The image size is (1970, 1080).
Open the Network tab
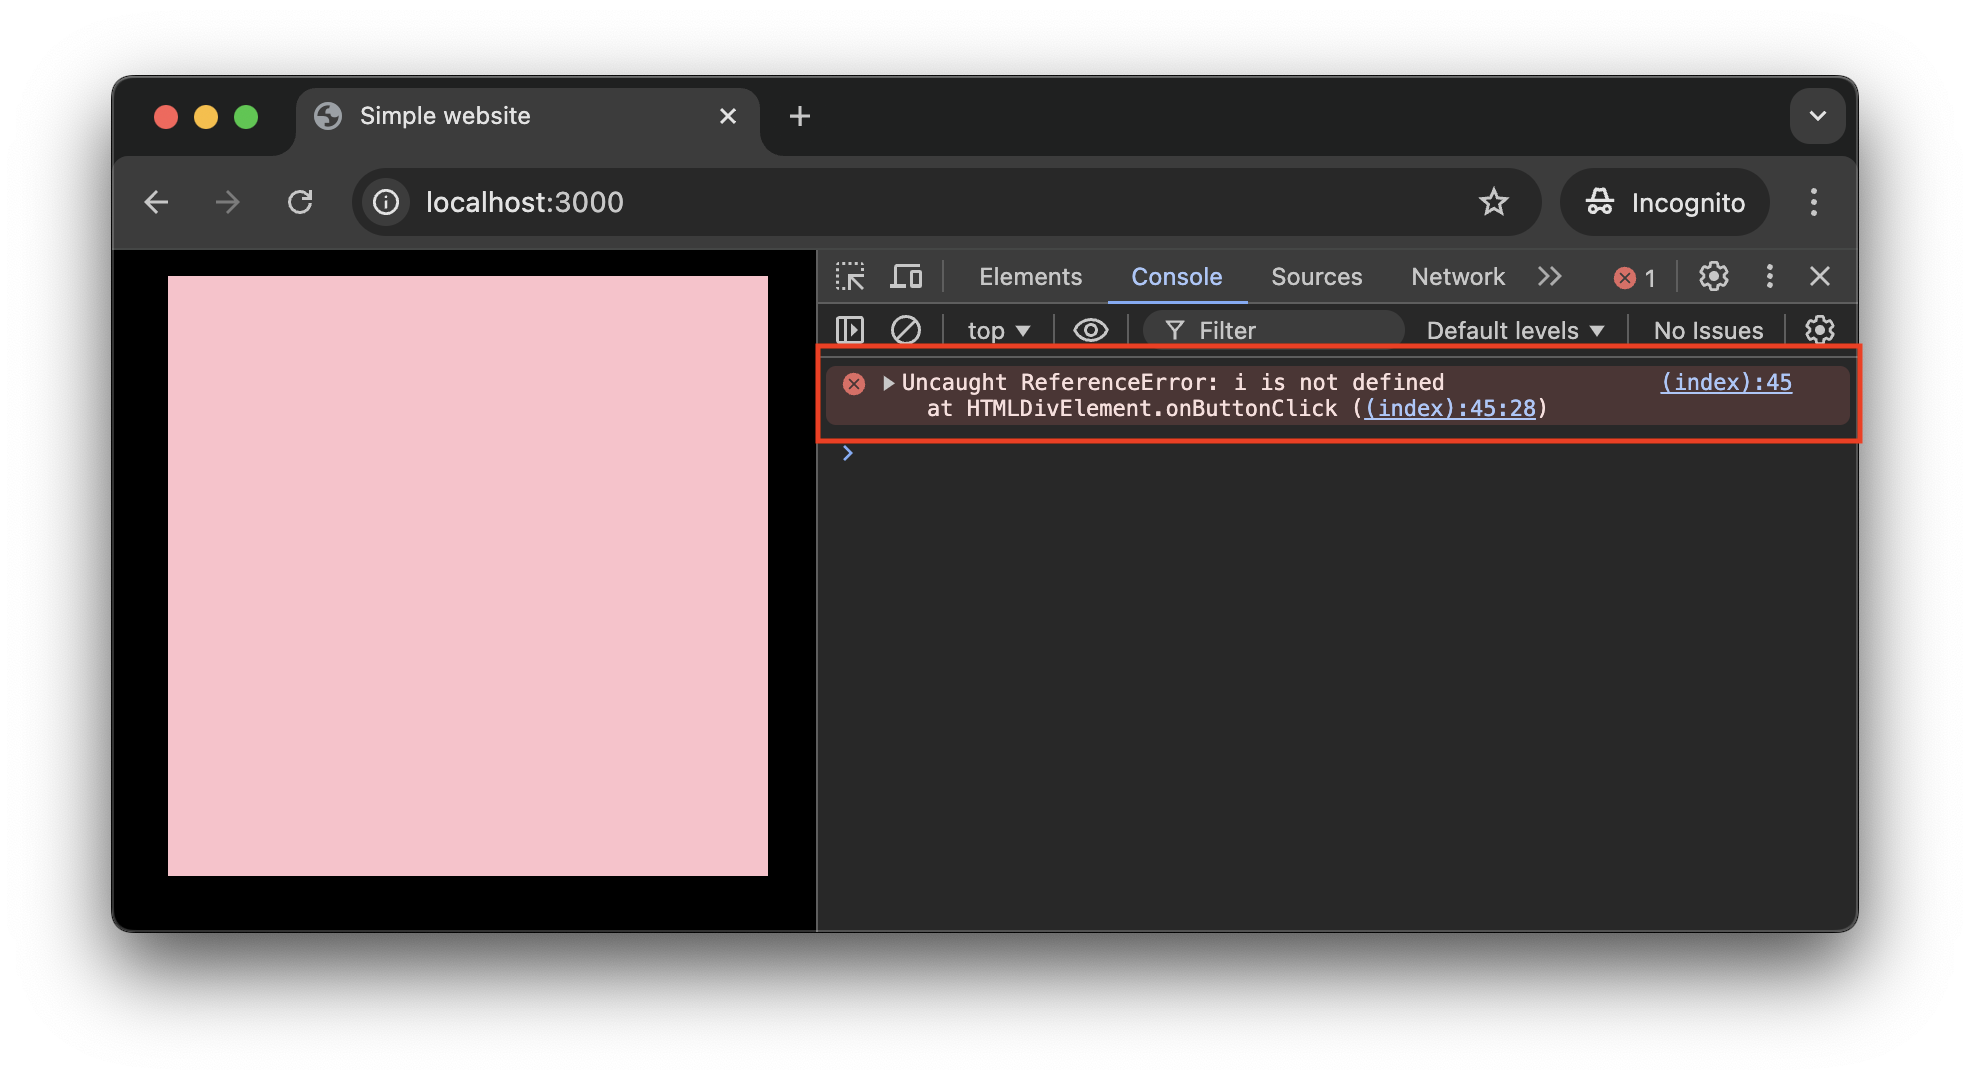(1457, 277)
